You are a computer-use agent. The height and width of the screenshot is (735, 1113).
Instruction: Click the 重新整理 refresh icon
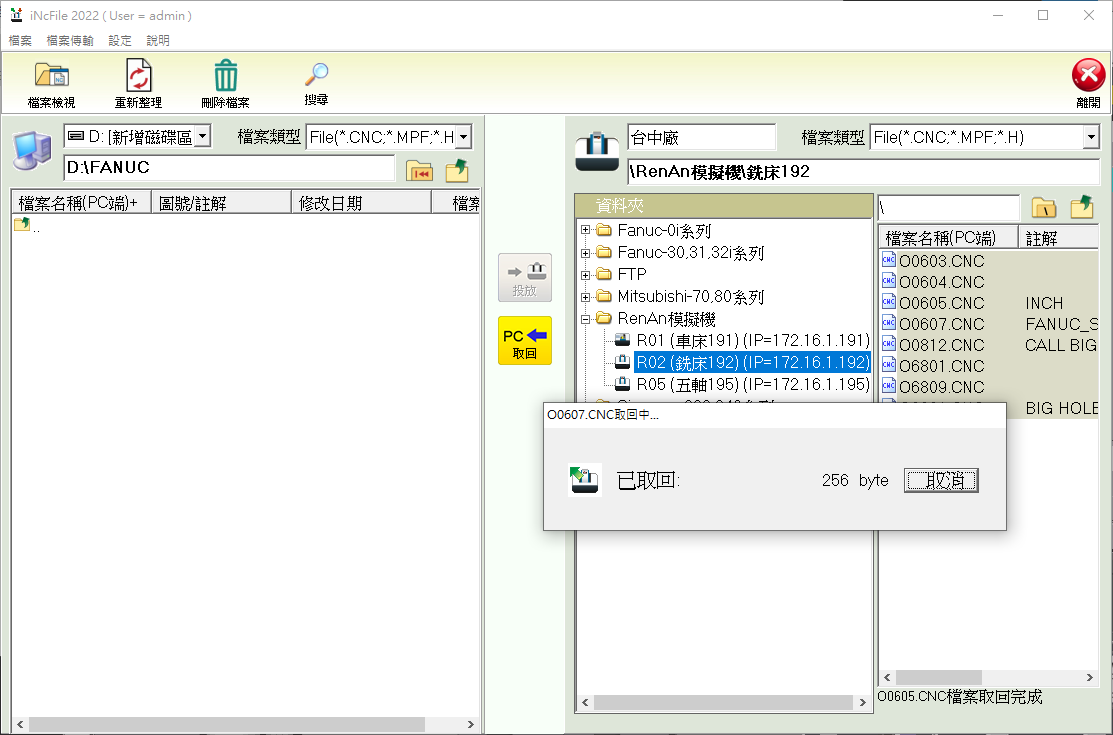pos(138,75)
